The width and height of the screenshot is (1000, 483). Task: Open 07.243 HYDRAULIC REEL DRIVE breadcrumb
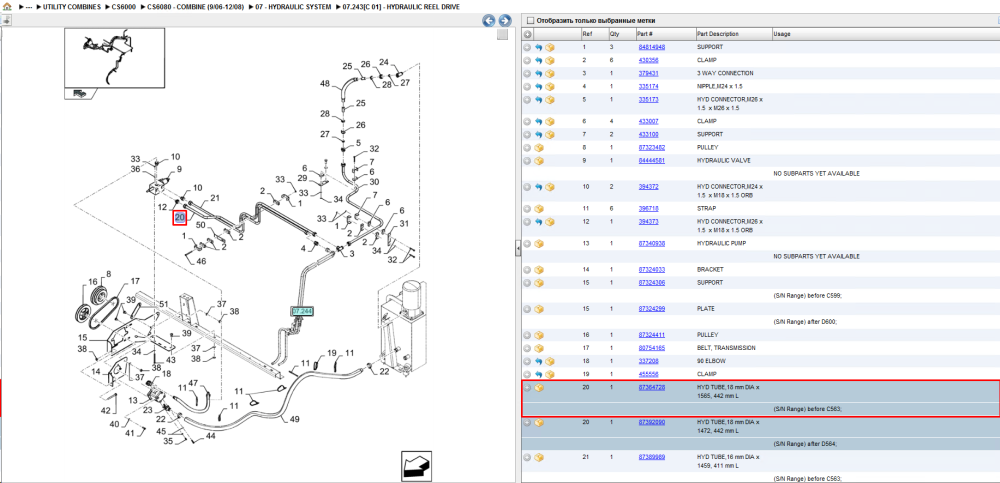(399, 7)
